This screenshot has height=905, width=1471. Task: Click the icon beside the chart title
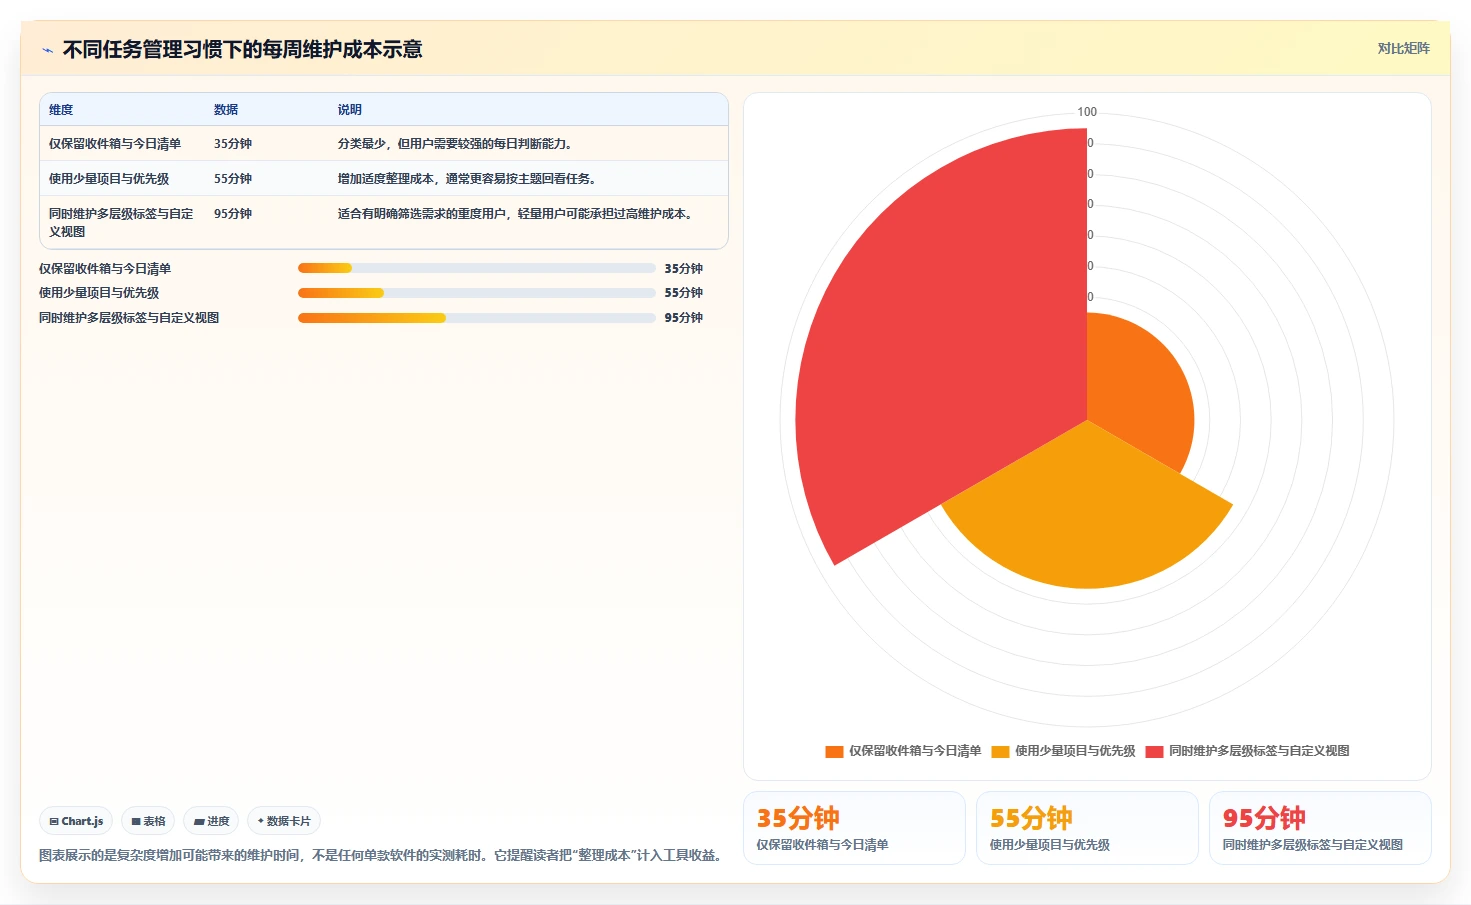47,49
